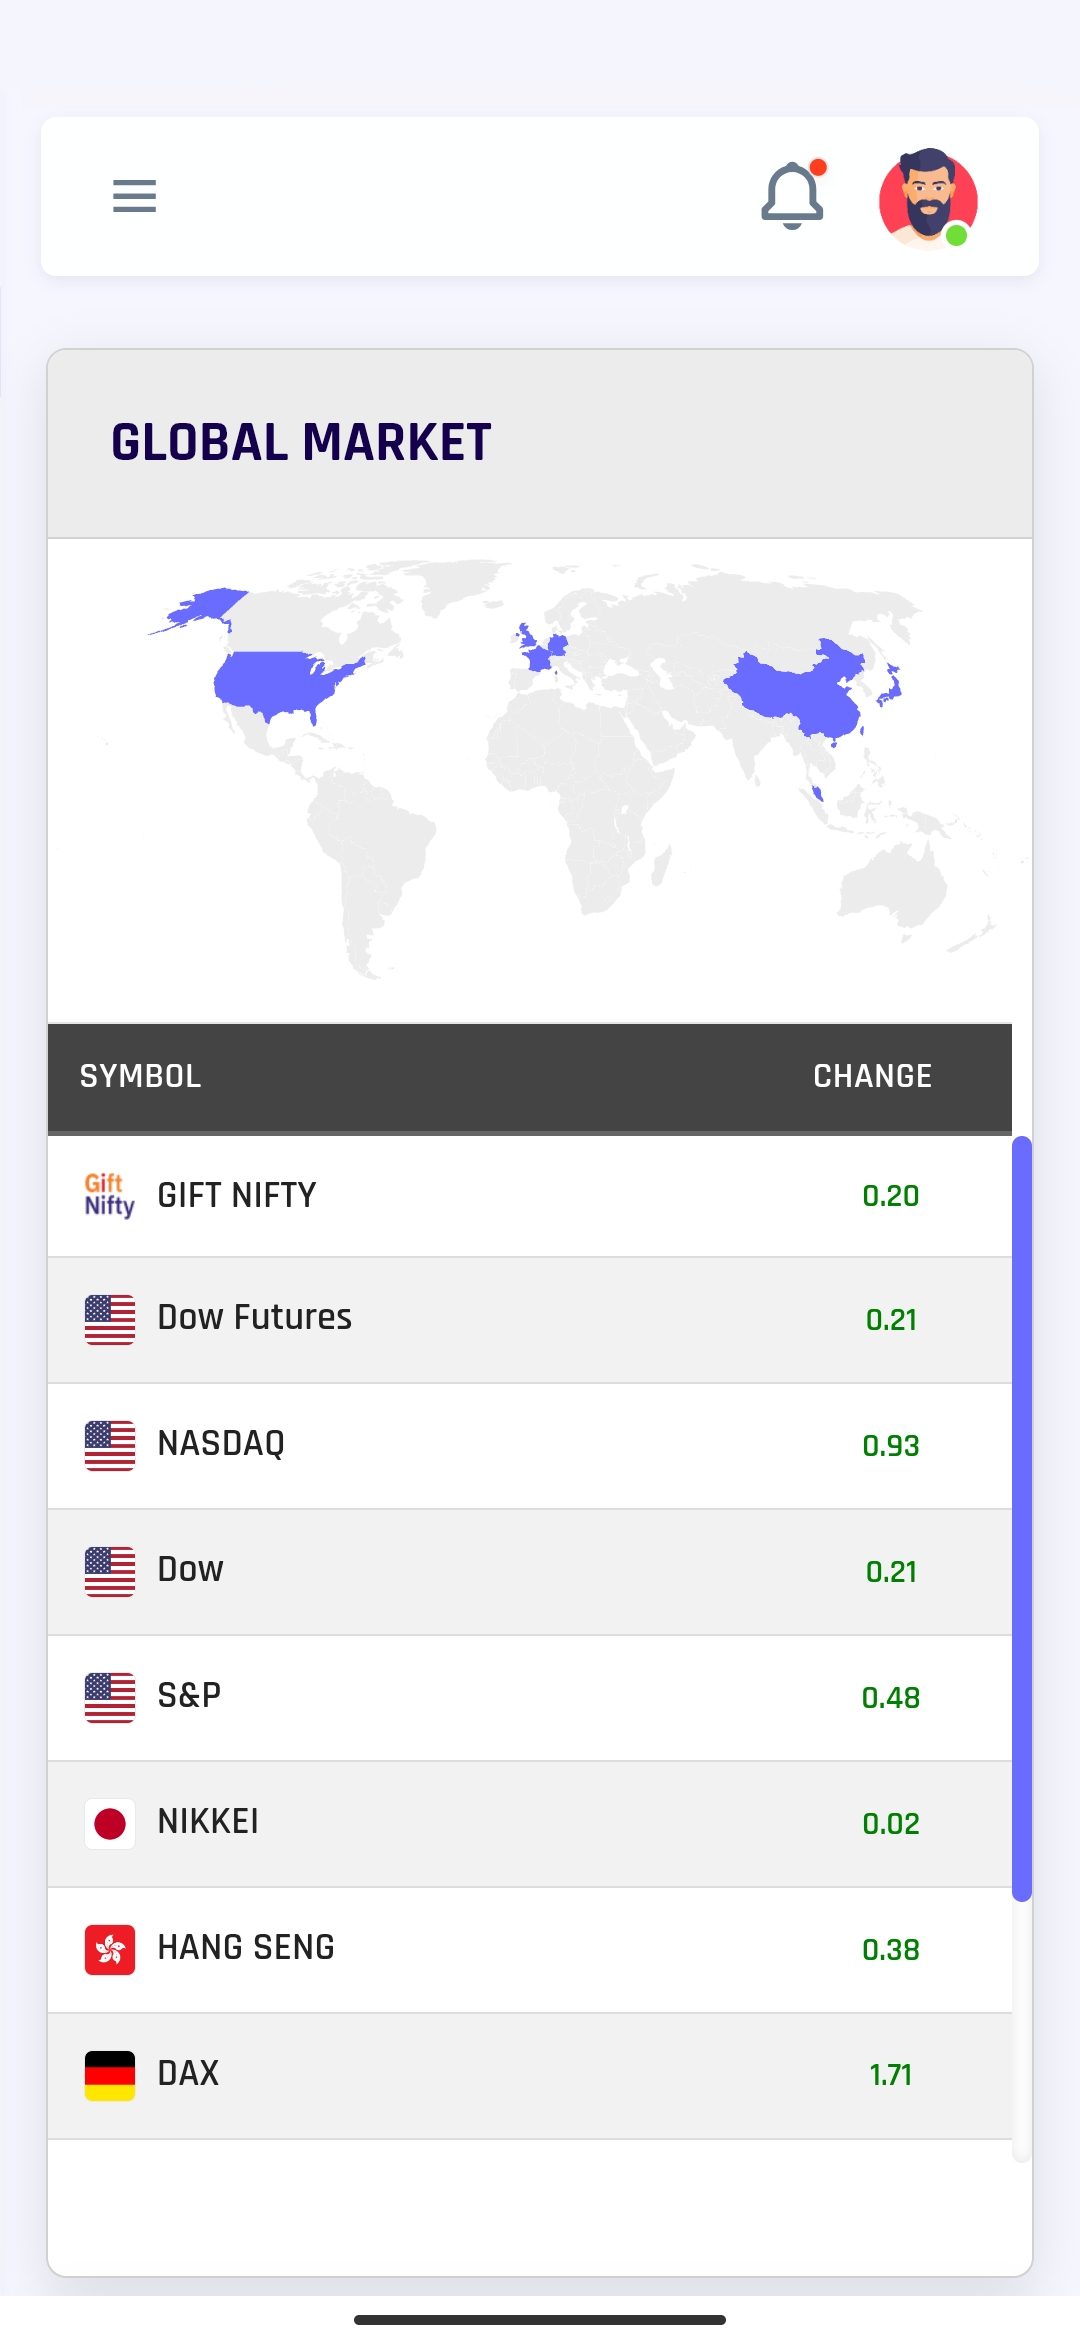Tap the 1.71 change value for DAX
Viewport: 1080px width, 2340px height.
890,2075
